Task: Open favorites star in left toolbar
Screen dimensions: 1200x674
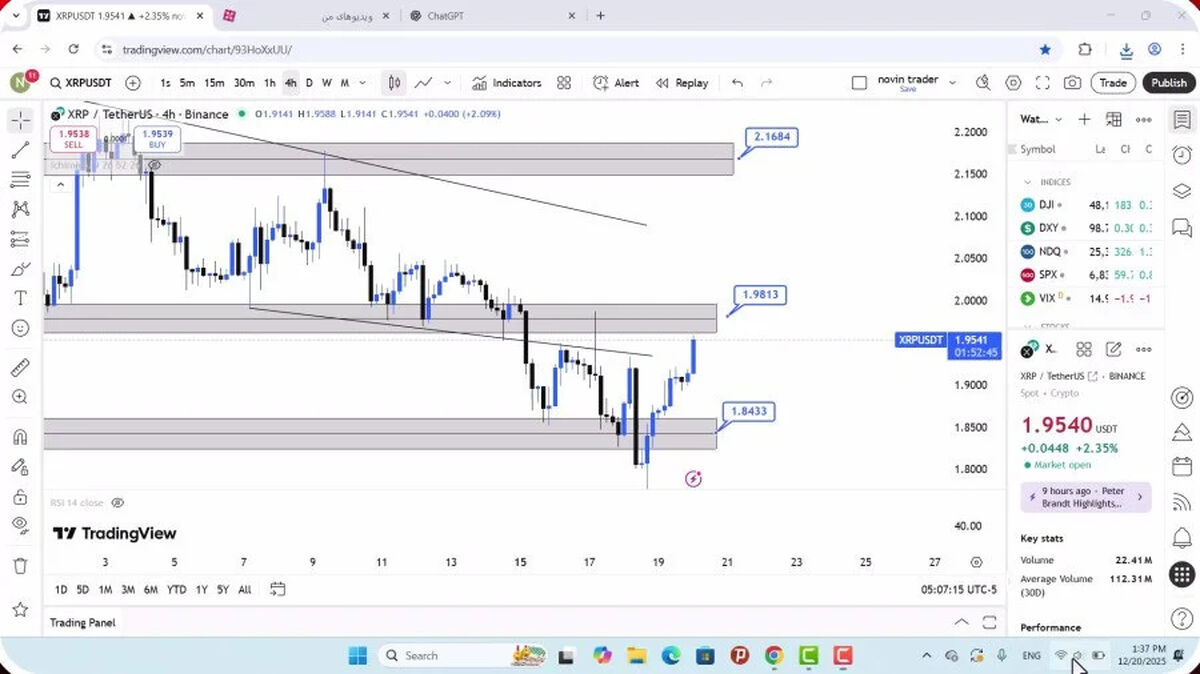Action: point(20,609)
